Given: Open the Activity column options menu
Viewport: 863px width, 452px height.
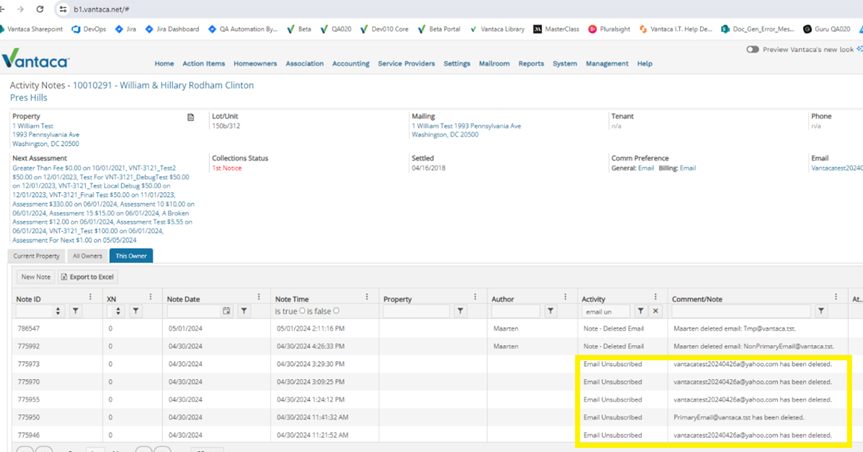Looking at the screenshot, I should point(656,297).
